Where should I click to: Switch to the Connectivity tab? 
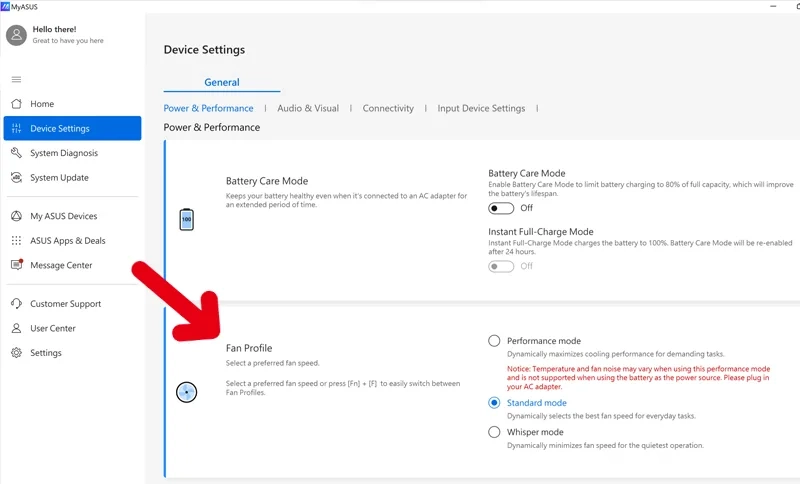[388, 108]
